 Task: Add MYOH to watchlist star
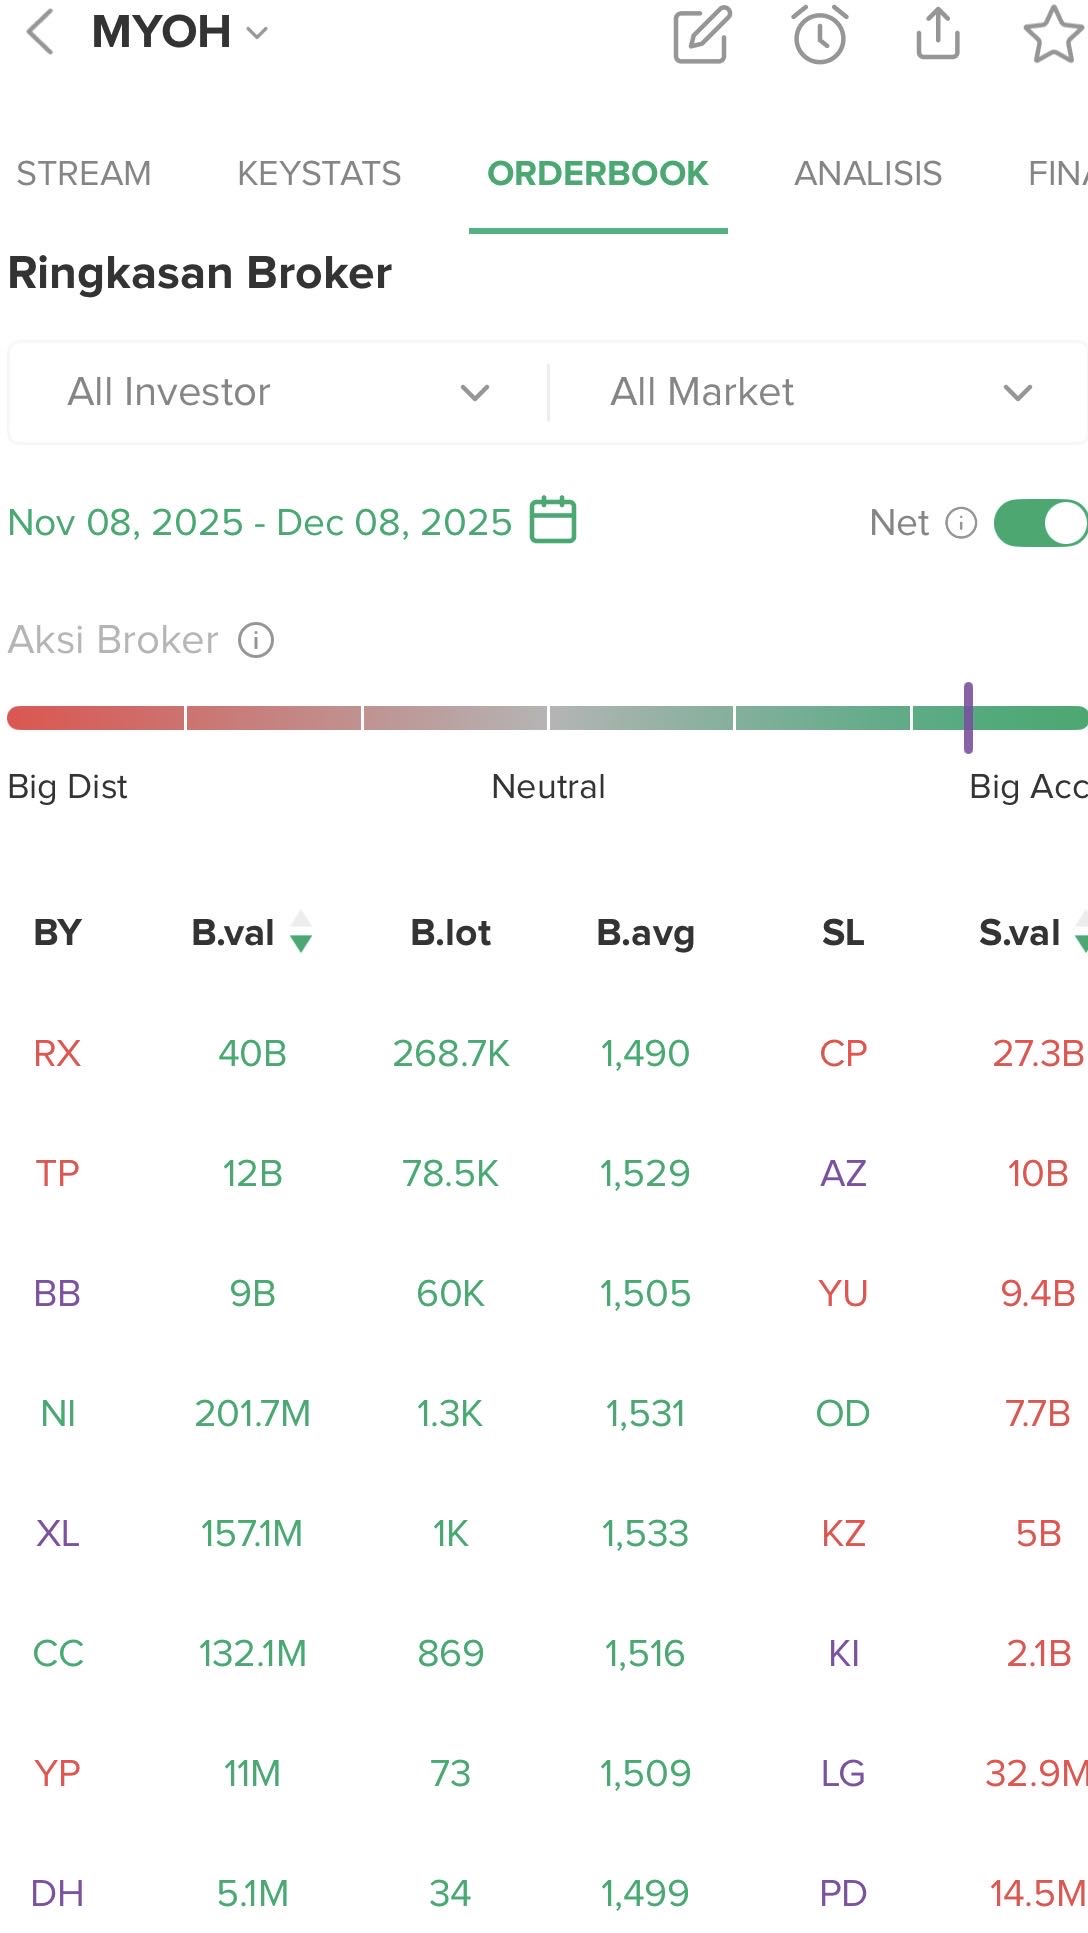1053,35
